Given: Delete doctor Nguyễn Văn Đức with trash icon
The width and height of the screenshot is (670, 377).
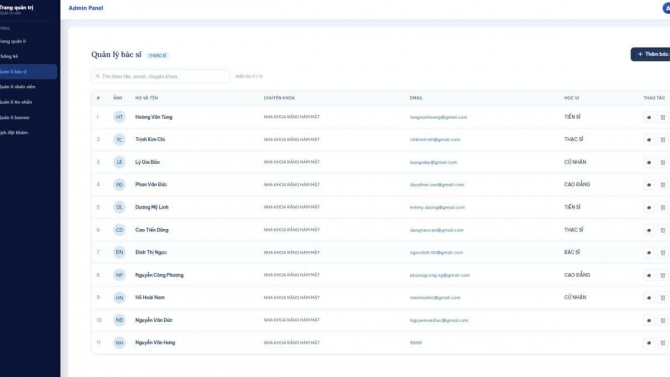Looking at the screenshot, I should click(x=663, y=320).
